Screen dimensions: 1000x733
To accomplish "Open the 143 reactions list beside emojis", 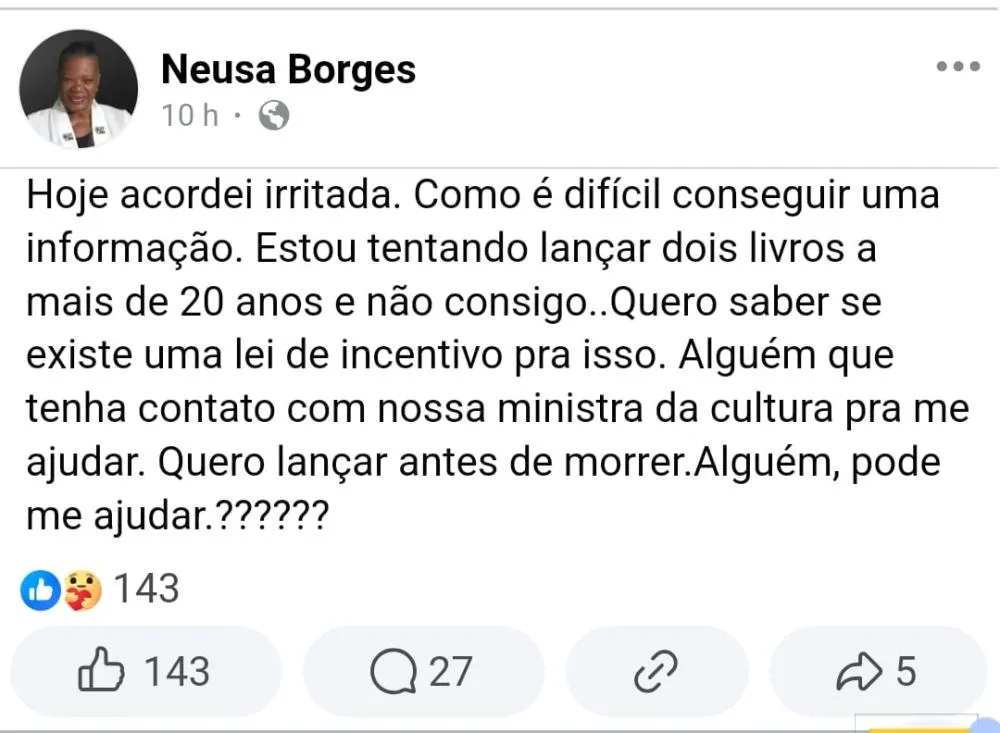I will point(147,588).
